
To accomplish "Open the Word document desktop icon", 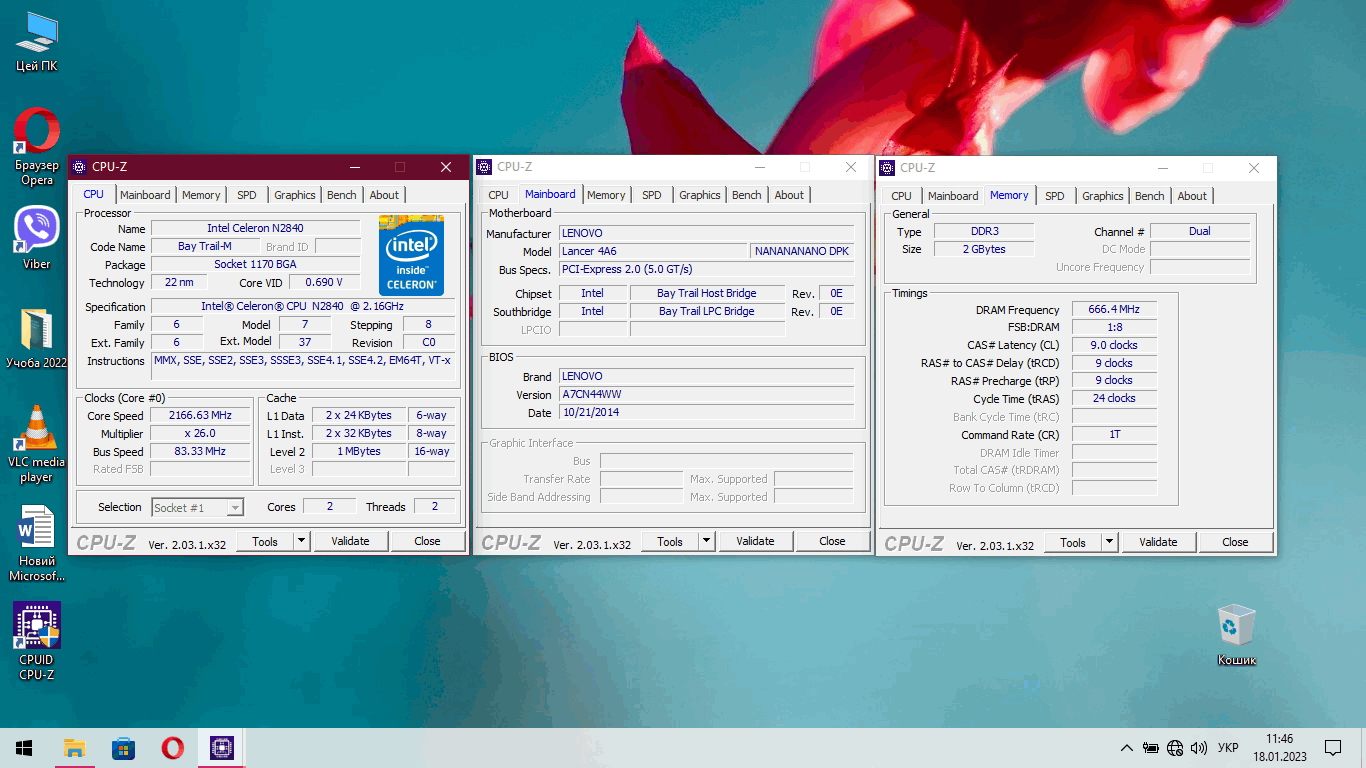I will [x=37, y=543].
